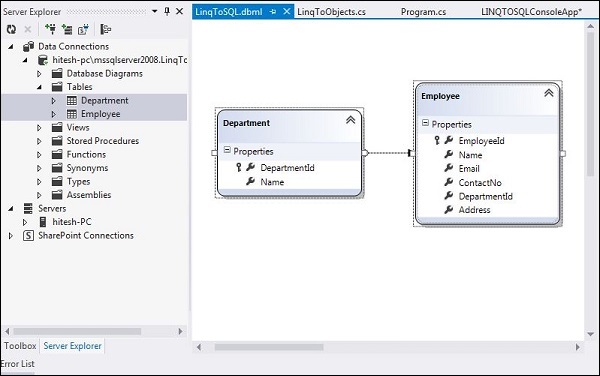This screenshot has width=600, height=376.
Task: Select Synonyms in the tree
Action: [x=87, y=168]
